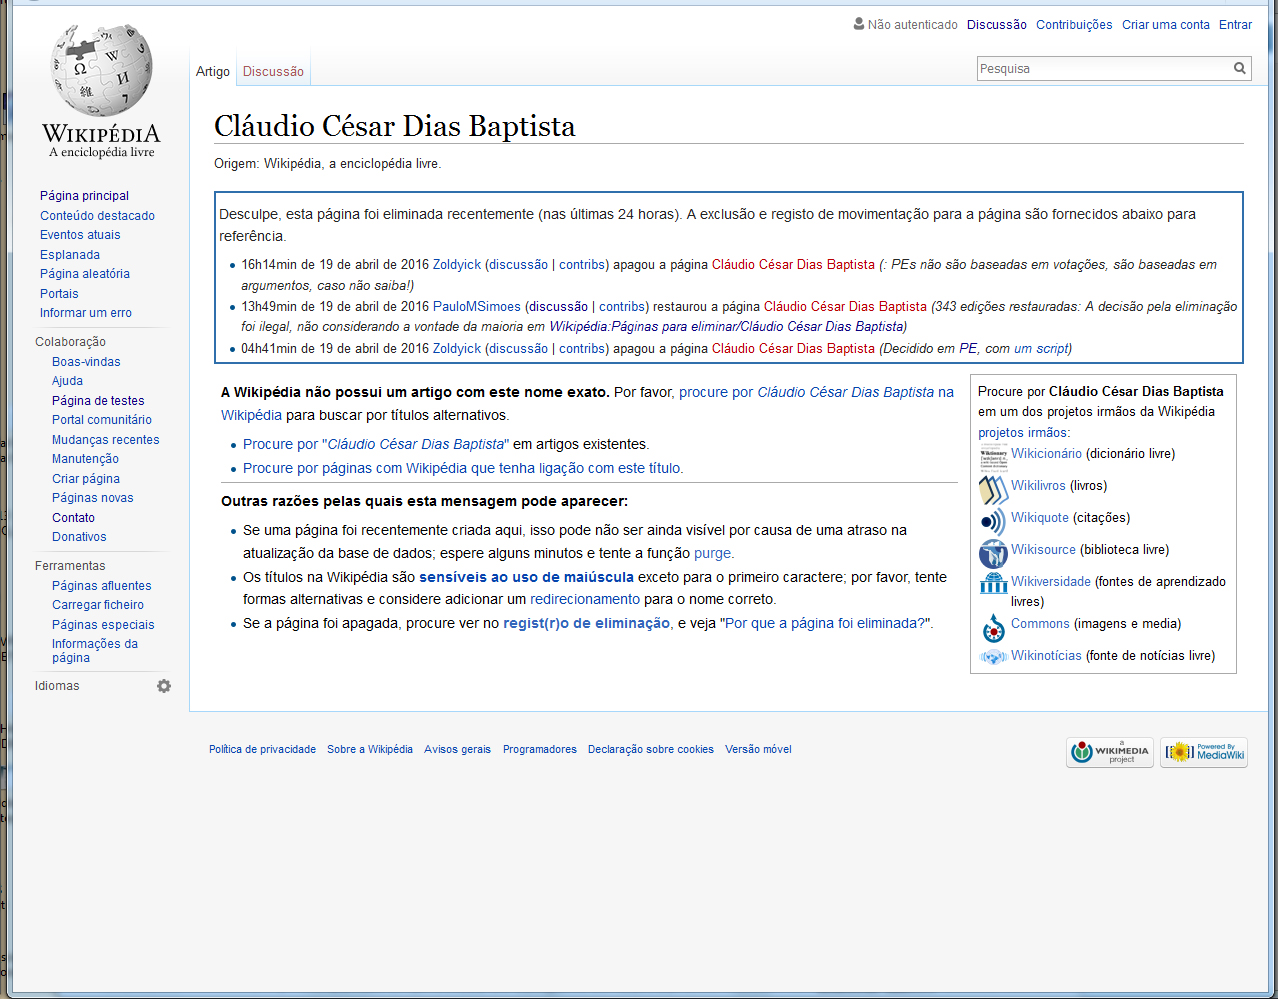Click the Wikinotícias project icon
1278x999 pixels.
992,657
